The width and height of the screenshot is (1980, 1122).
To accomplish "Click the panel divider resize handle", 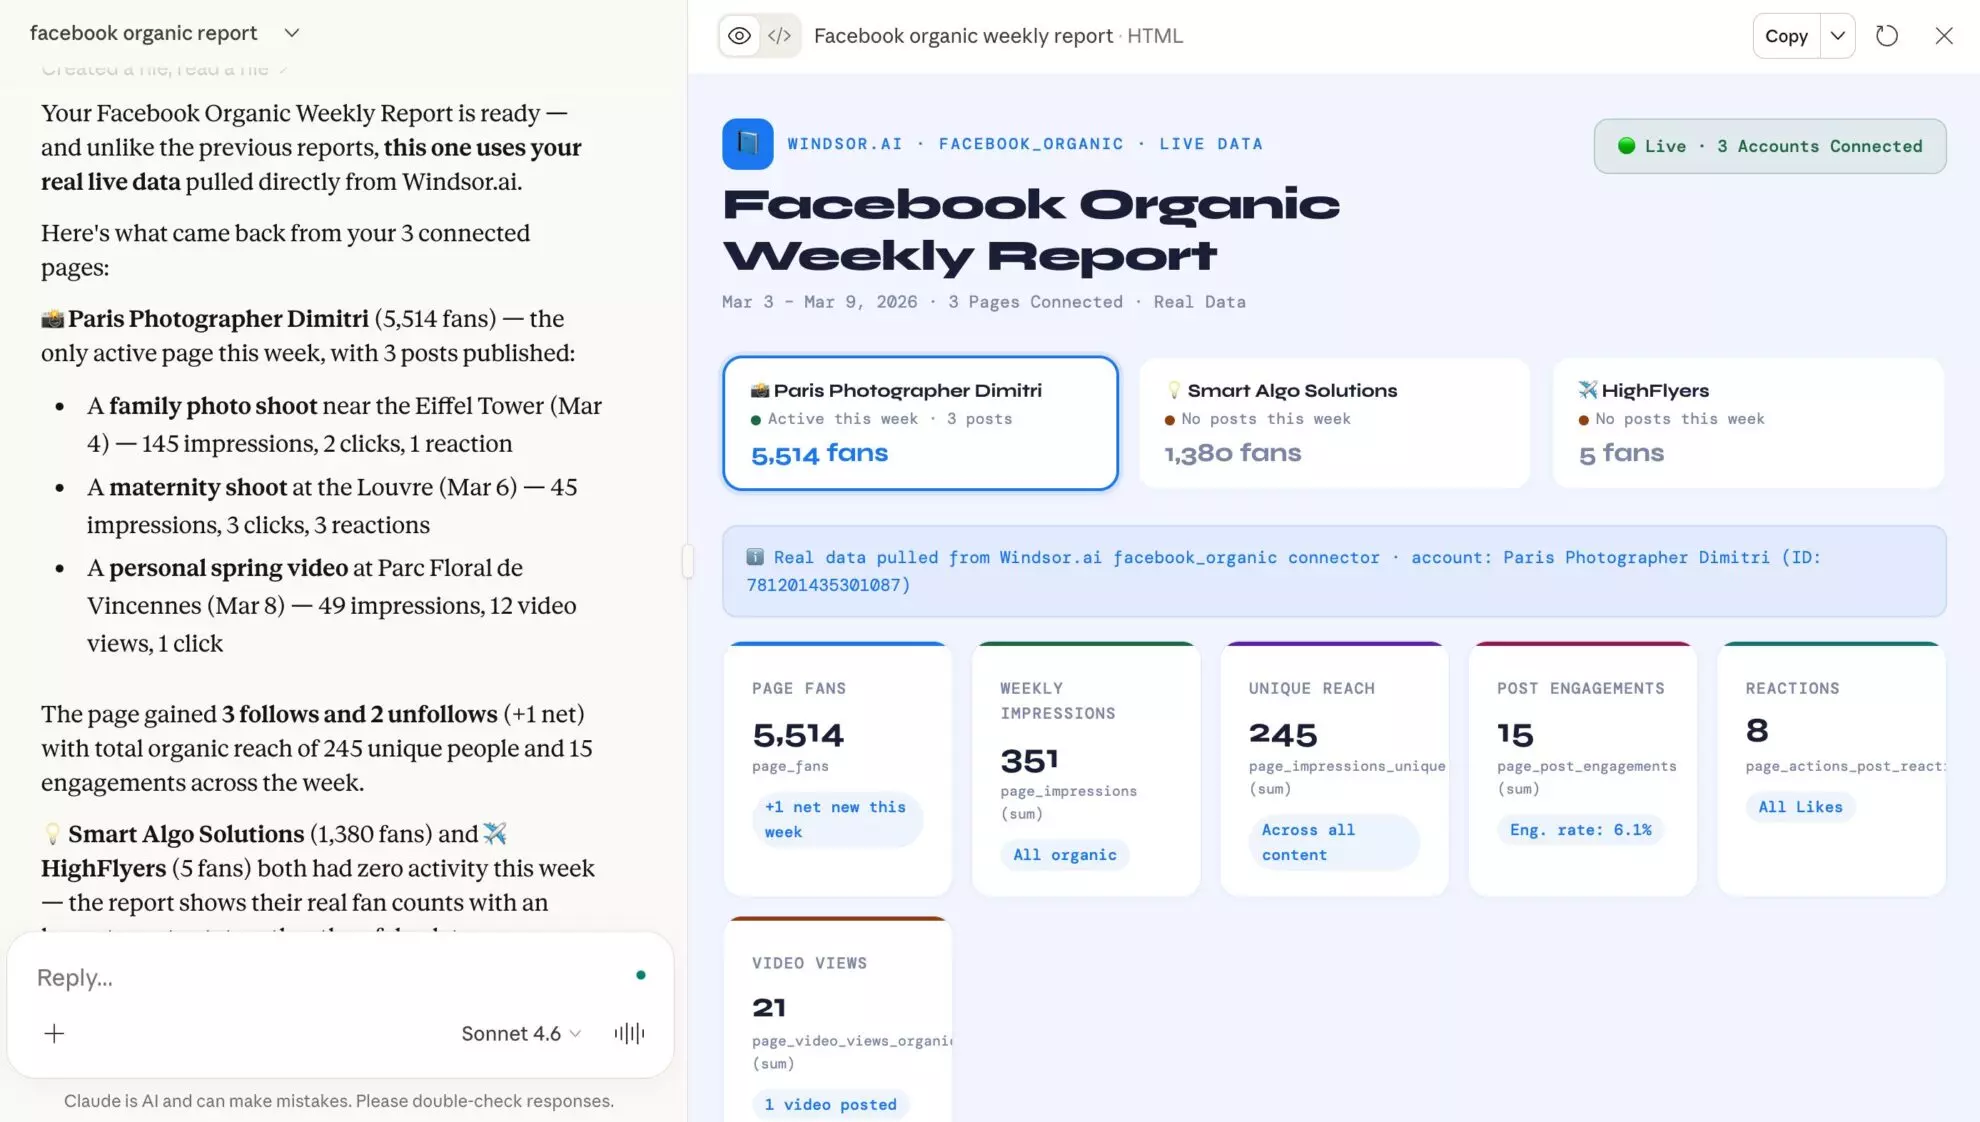I will (x=687, y=561).
